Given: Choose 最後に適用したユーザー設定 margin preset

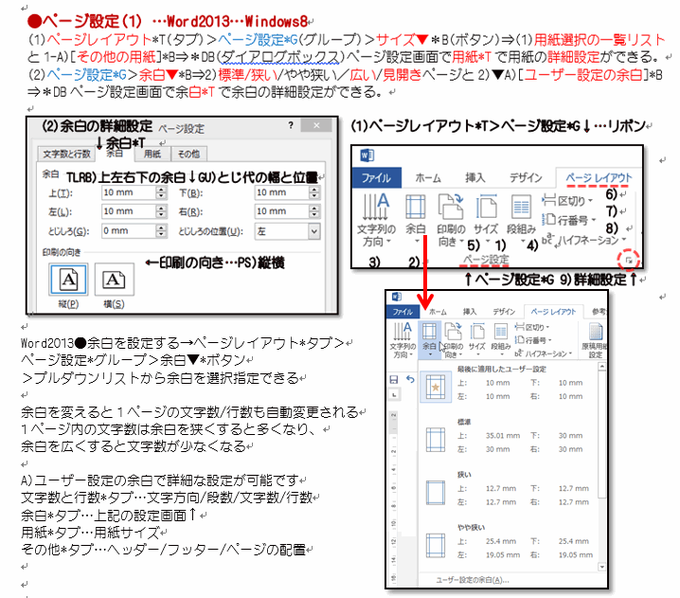Looking at the screenshot, I should (x=508, y=383).
